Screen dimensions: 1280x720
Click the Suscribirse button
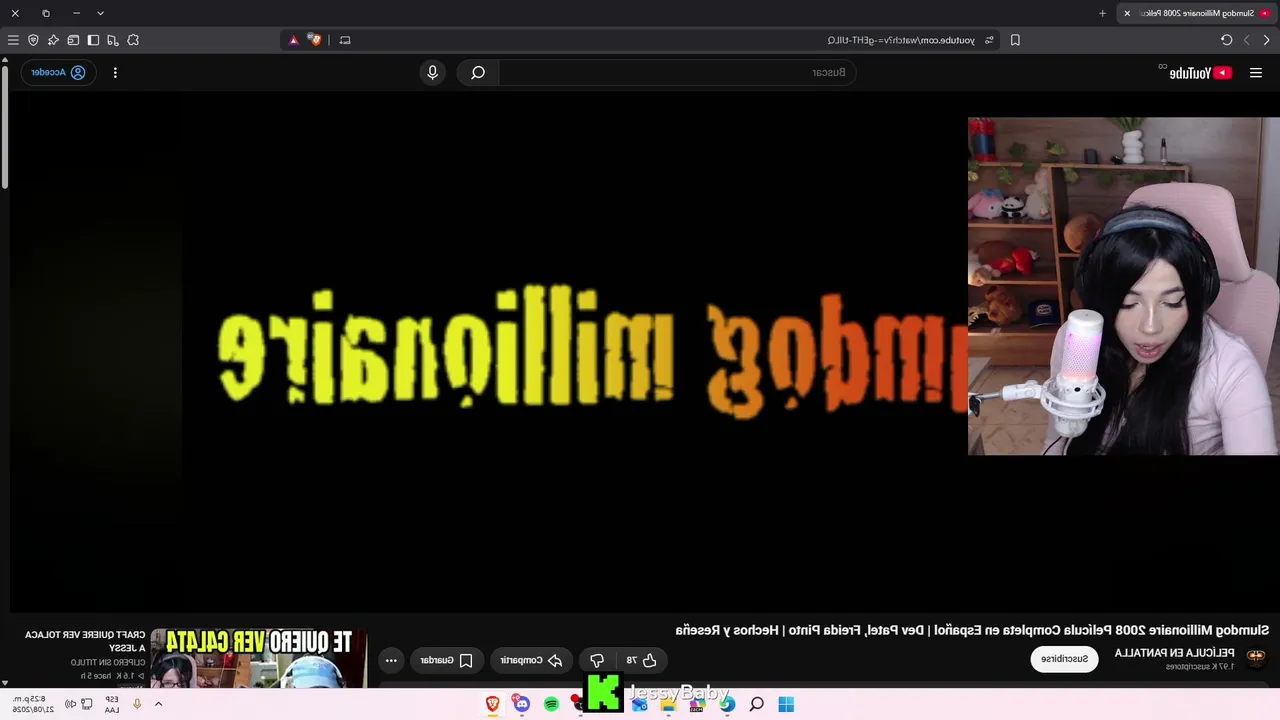(1064, 659)
